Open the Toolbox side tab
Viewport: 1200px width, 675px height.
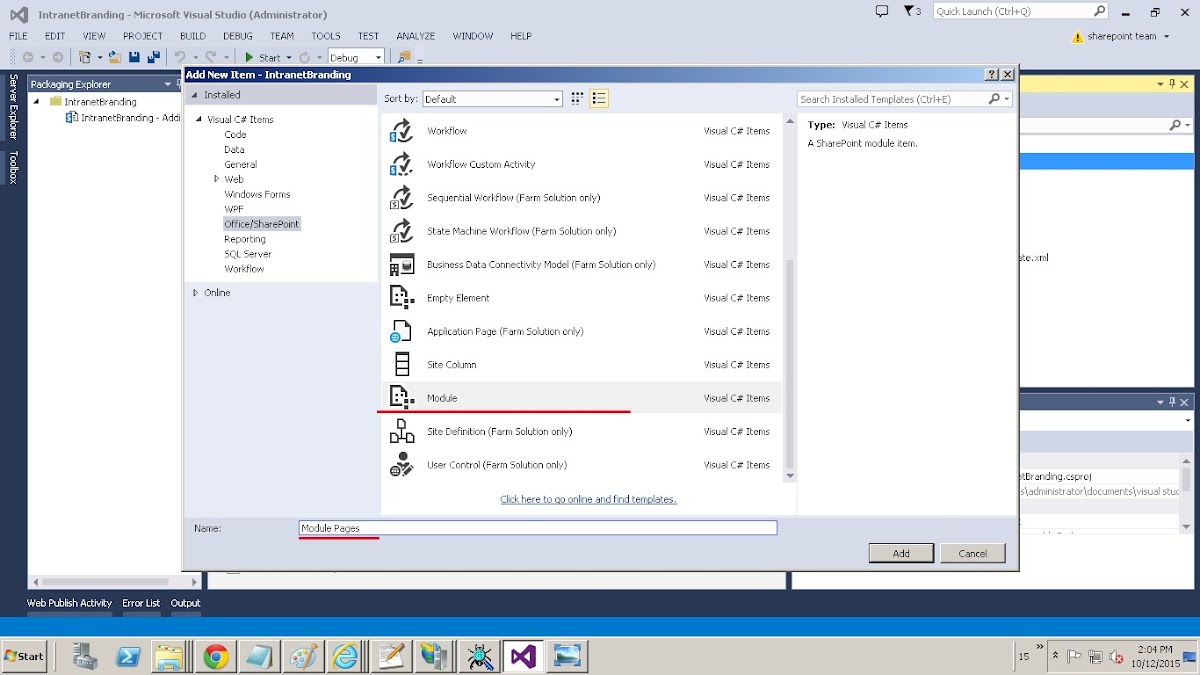13,167
